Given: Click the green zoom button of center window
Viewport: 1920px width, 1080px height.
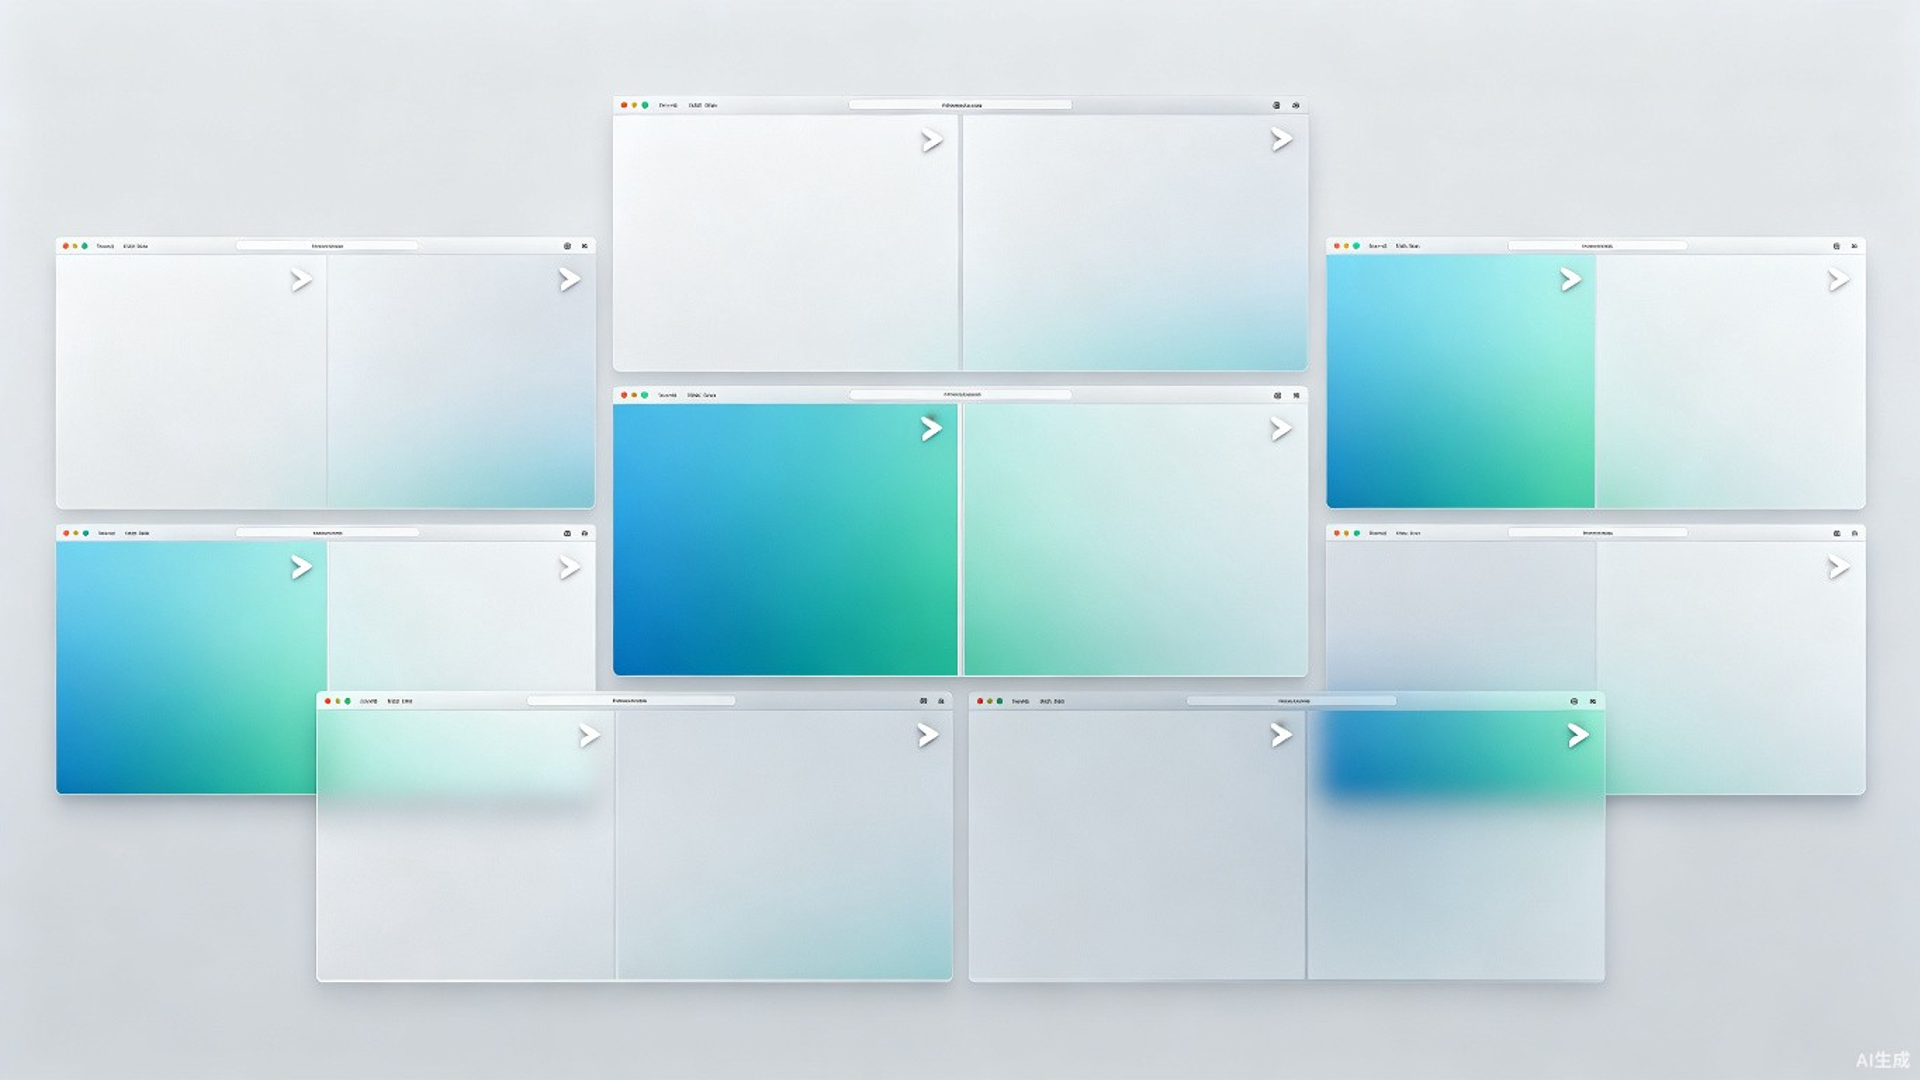Looking at the screenshot, I should click(x=644, y=395).
